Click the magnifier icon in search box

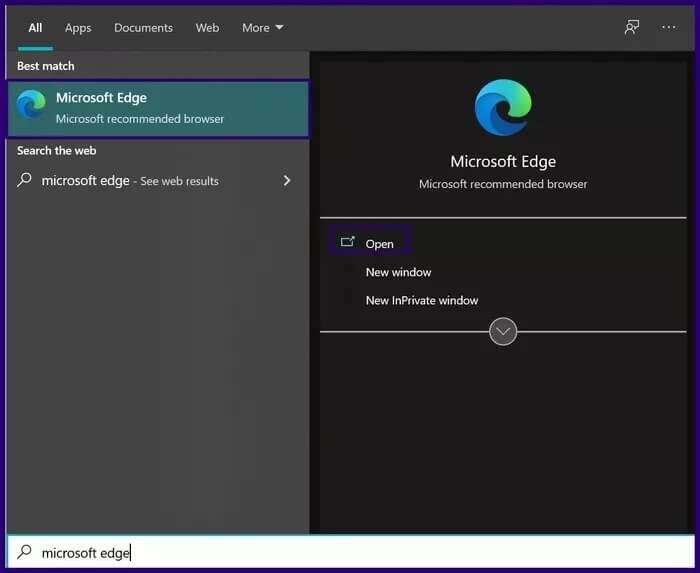(x=25, y=552)
